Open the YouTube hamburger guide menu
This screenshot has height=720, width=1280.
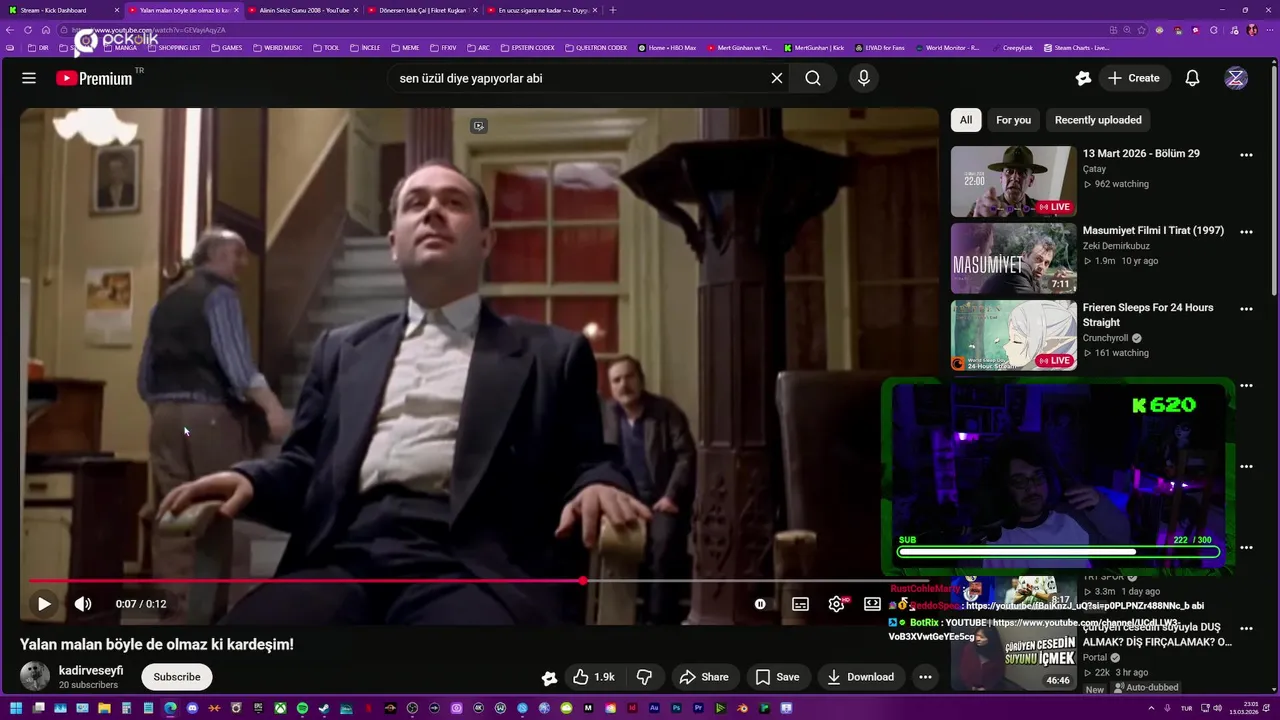click(x=29, y=78)
